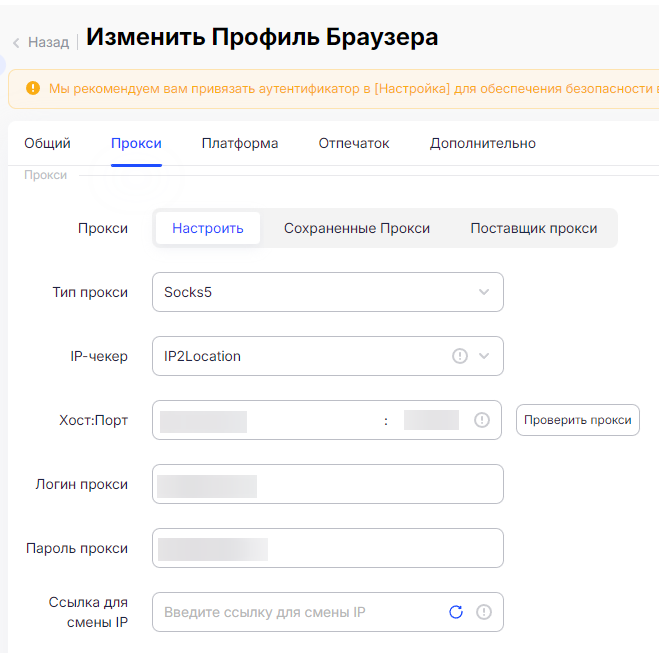This screenshot has width=659, height=653.
Task: Click the info icon in IP change link field
Action: click(x=484, y=612)
